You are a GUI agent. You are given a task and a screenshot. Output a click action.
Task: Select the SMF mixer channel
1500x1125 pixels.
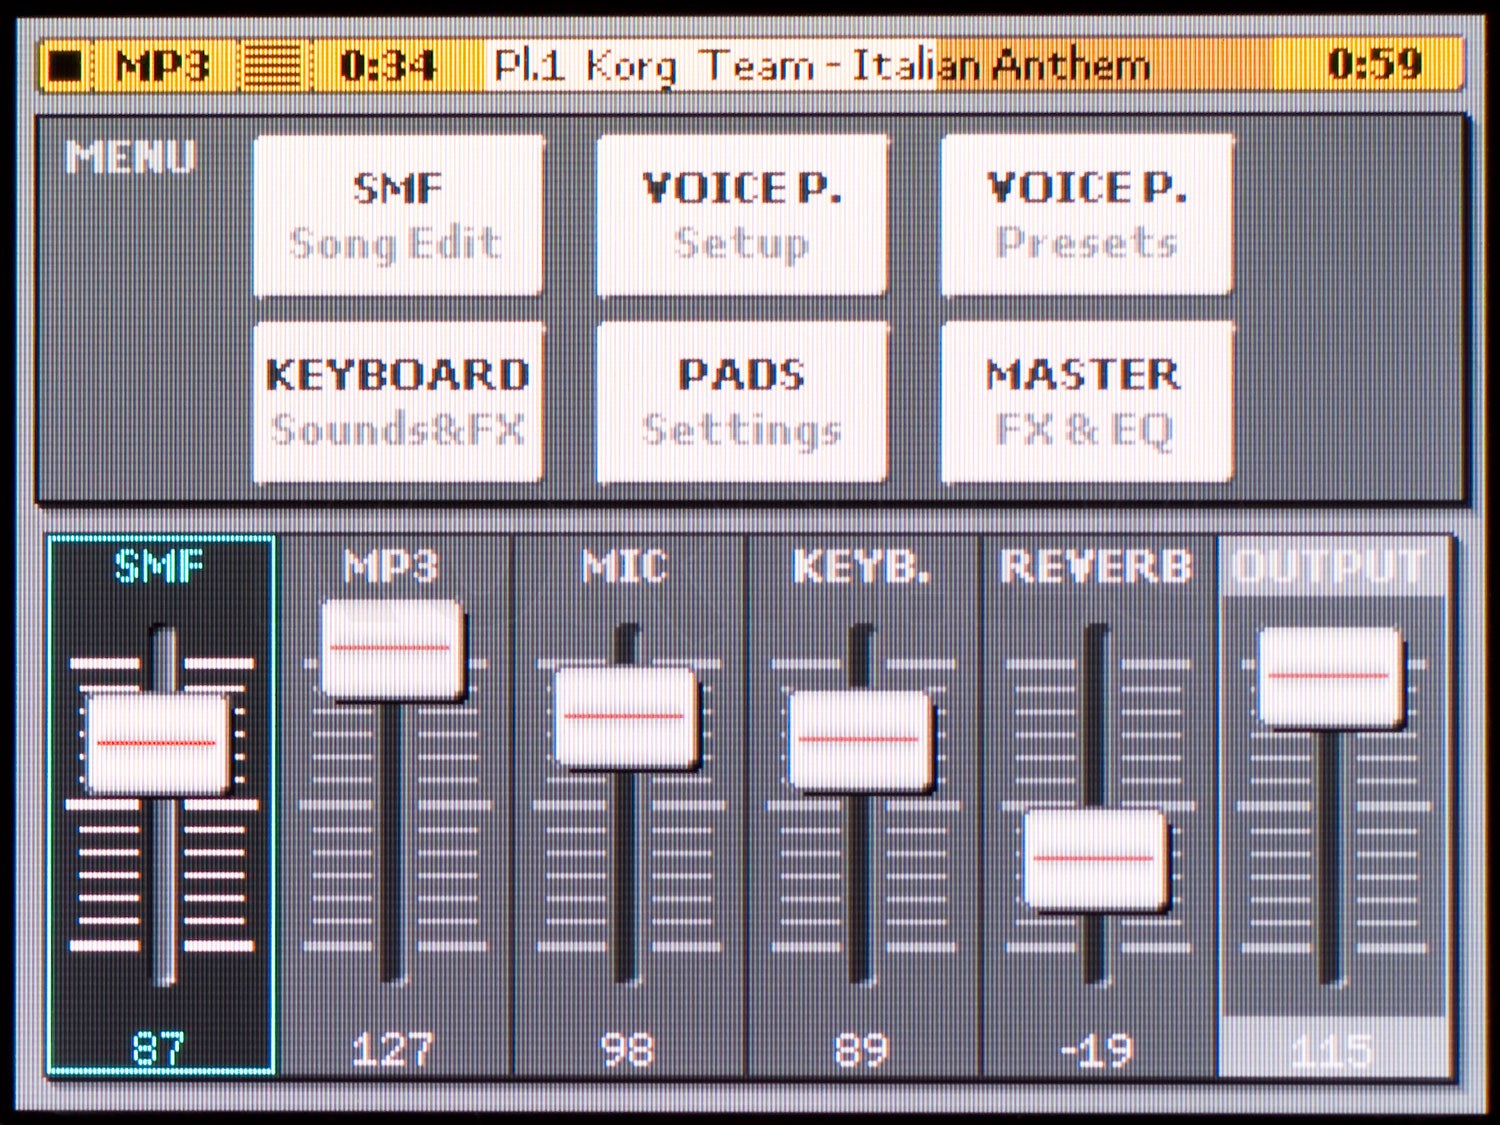(x=158, y=567)
